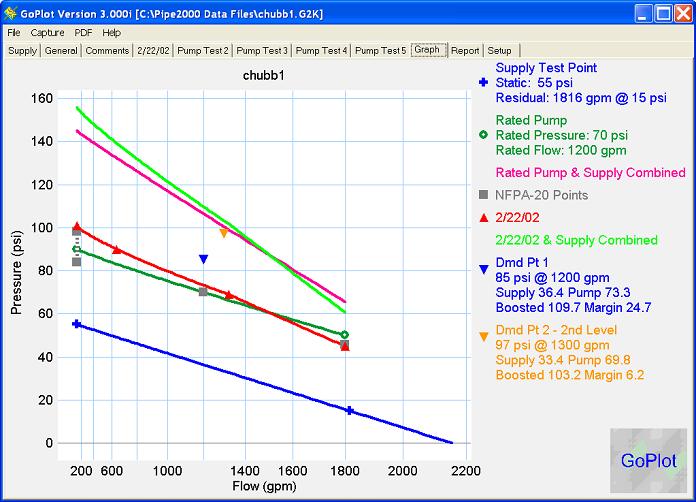Switch to the Supply tab

22,51
